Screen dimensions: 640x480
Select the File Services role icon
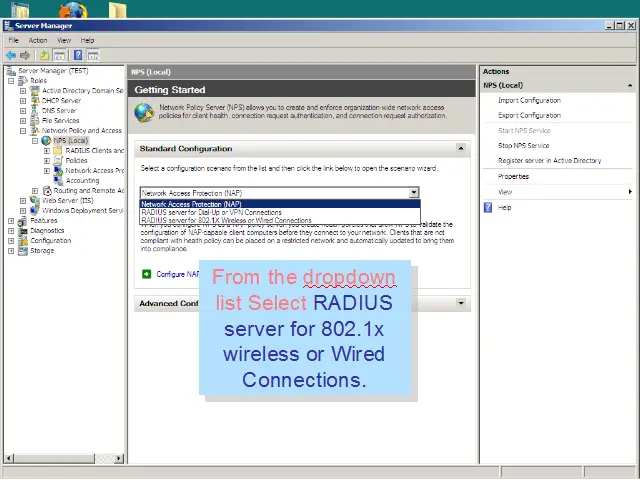35,120
